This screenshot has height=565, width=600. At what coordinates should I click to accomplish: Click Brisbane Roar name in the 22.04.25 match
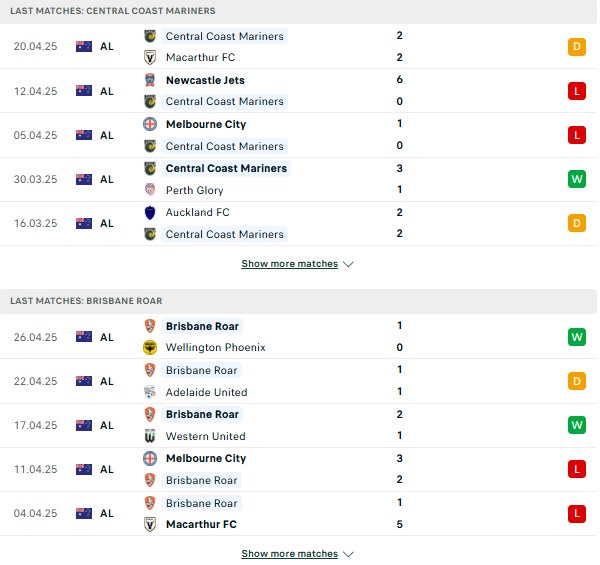202,370
